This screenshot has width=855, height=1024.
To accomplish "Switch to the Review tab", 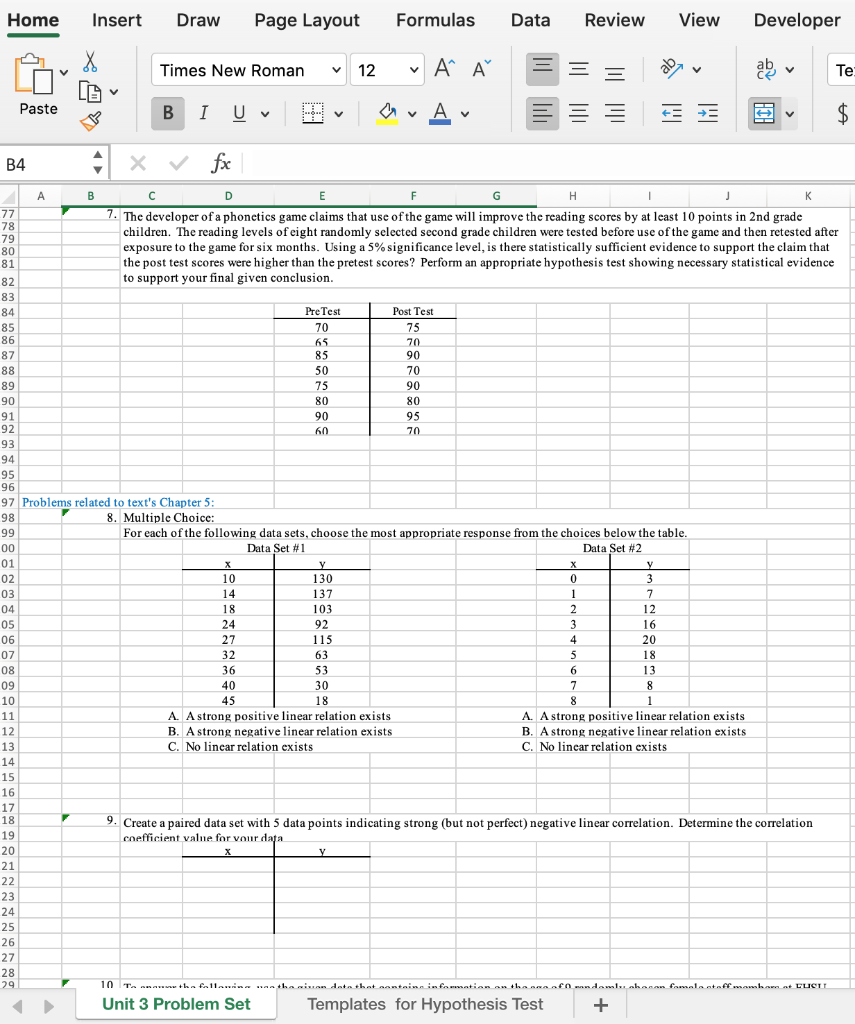I will [x=614, y=20].
